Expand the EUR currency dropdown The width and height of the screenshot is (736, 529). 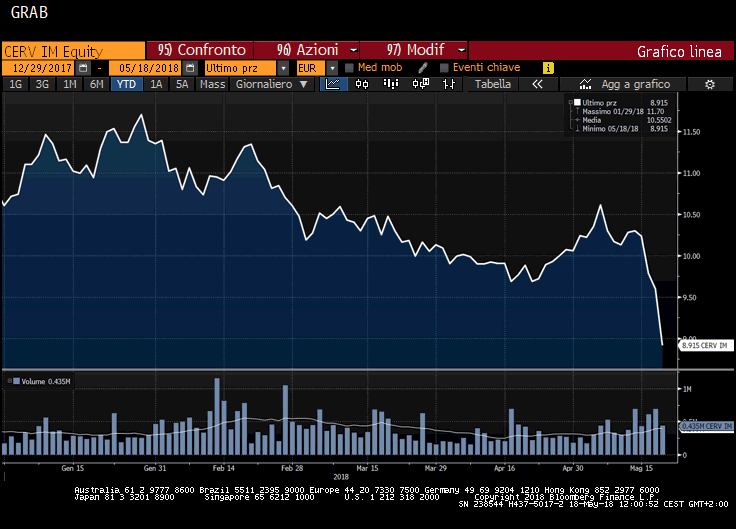(x=330, y=68)
